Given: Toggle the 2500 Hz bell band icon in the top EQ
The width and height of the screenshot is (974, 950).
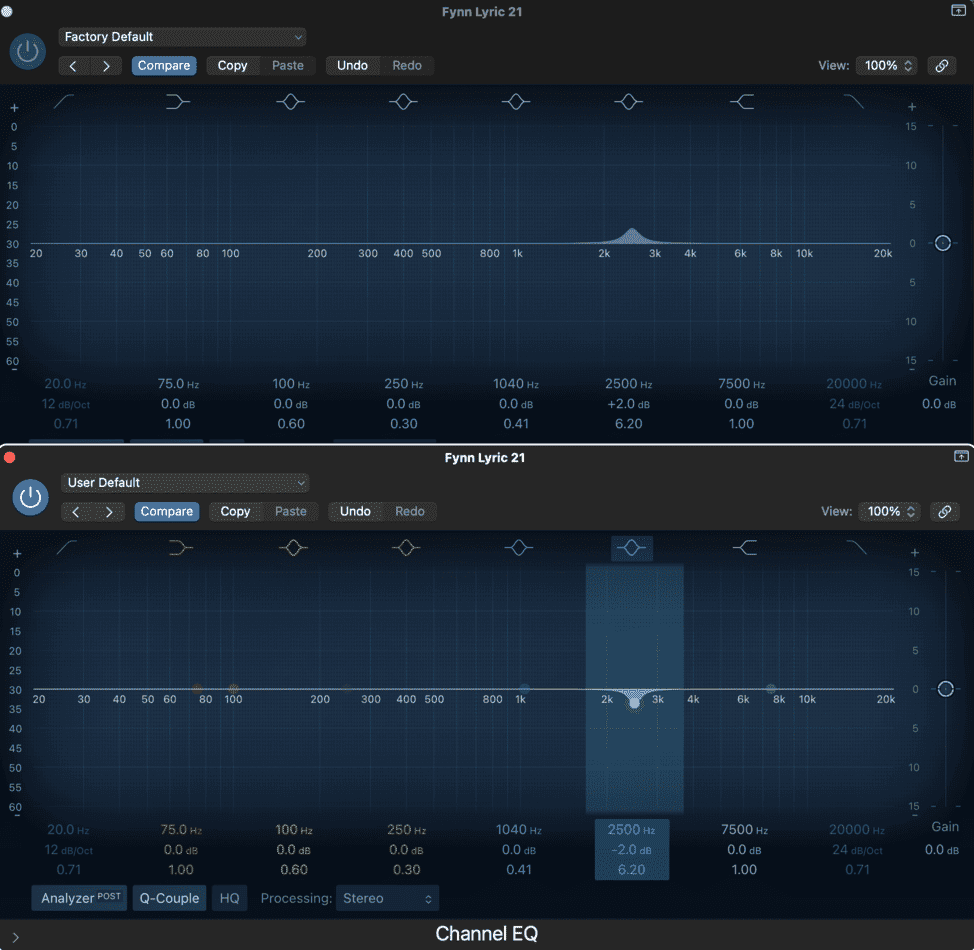Looking at the screenshot, I should [x=629, y=101].
